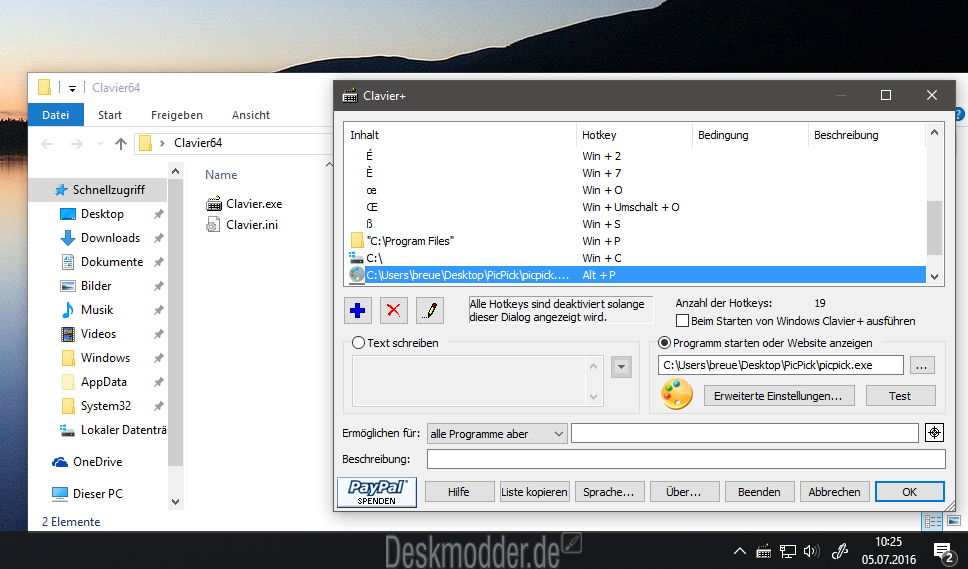Delete selected hotkey with red X
968x569 pixels.
[x=393, y=310]
